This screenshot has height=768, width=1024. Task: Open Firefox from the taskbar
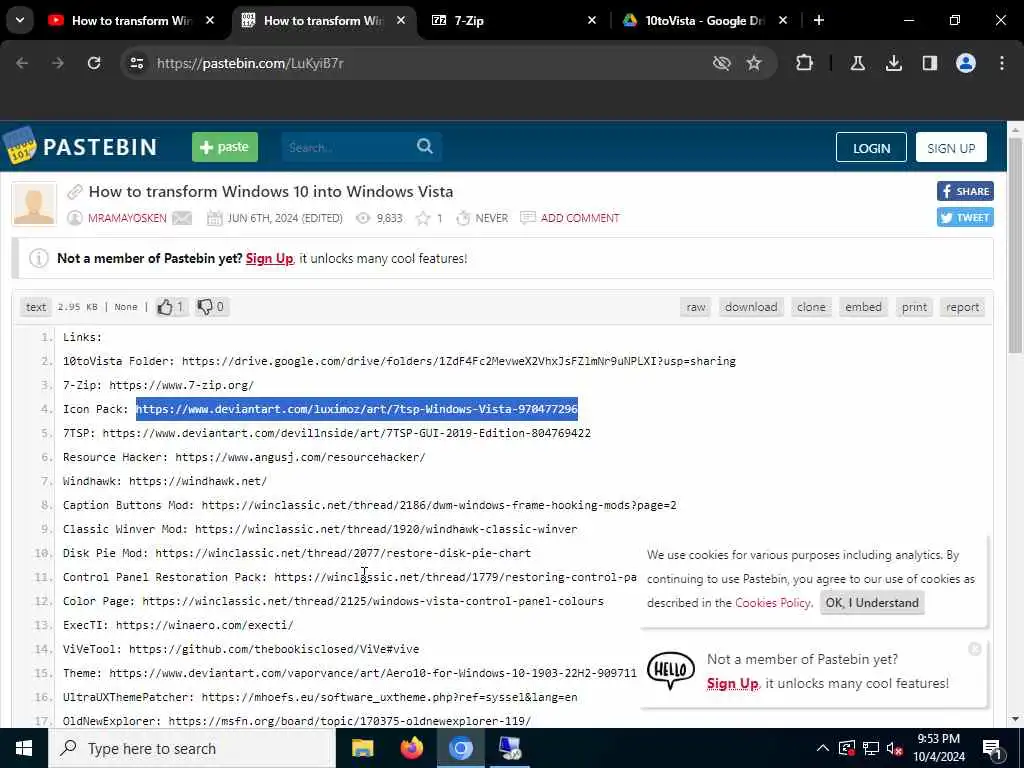tap(411, 748)
